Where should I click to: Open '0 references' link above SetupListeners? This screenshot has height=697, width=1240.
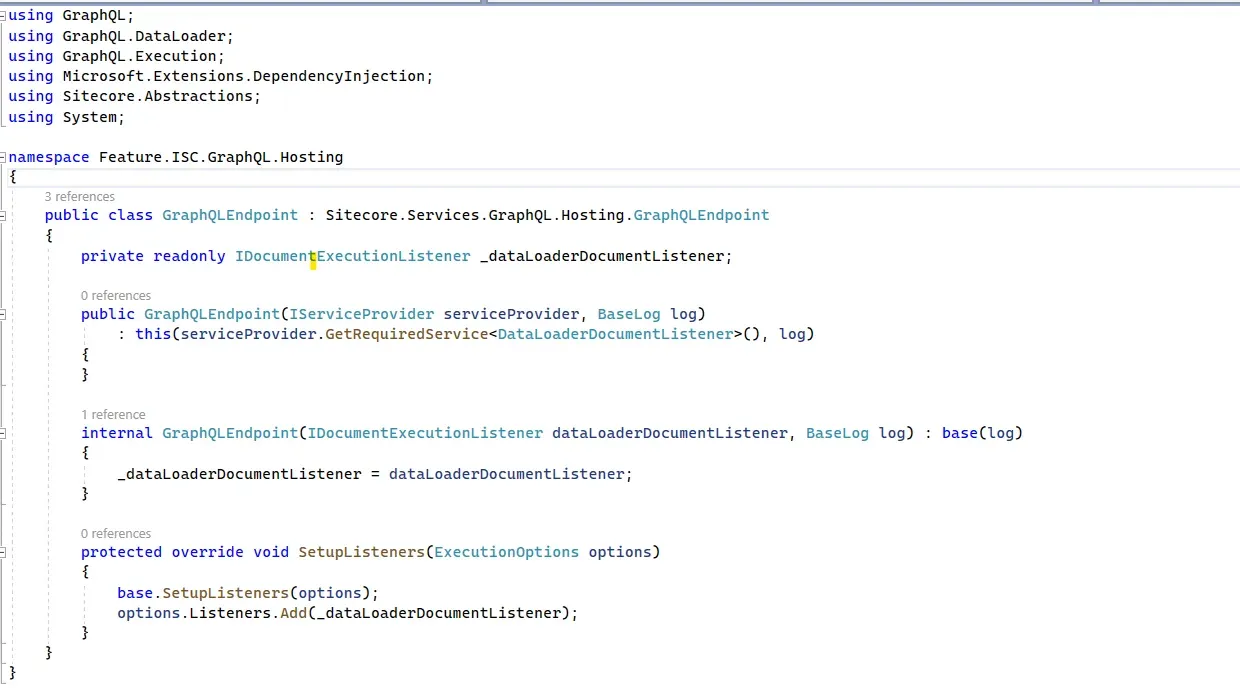[x=116, y=534]
